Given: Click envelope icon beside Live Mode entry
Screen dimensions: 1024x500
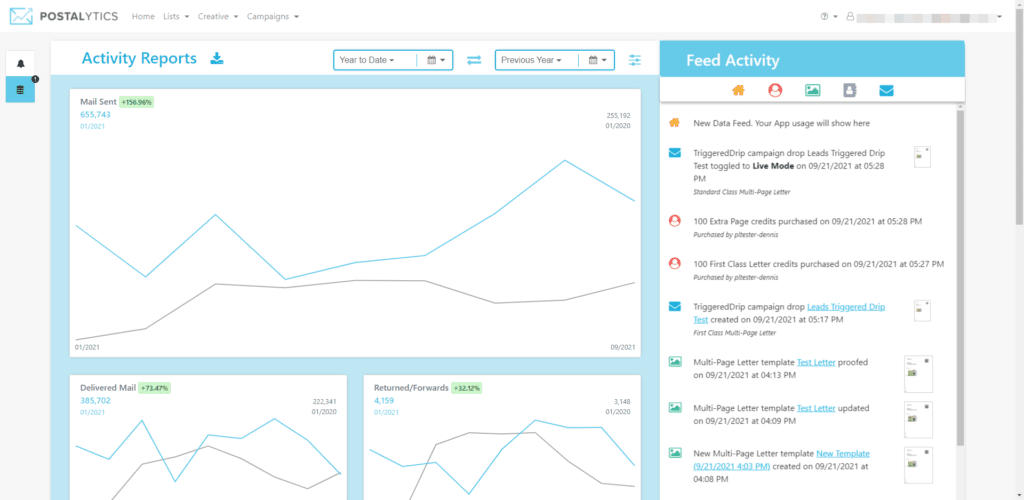Looking at the screenshot, I should pyautogui.click(x=675, y=153).
